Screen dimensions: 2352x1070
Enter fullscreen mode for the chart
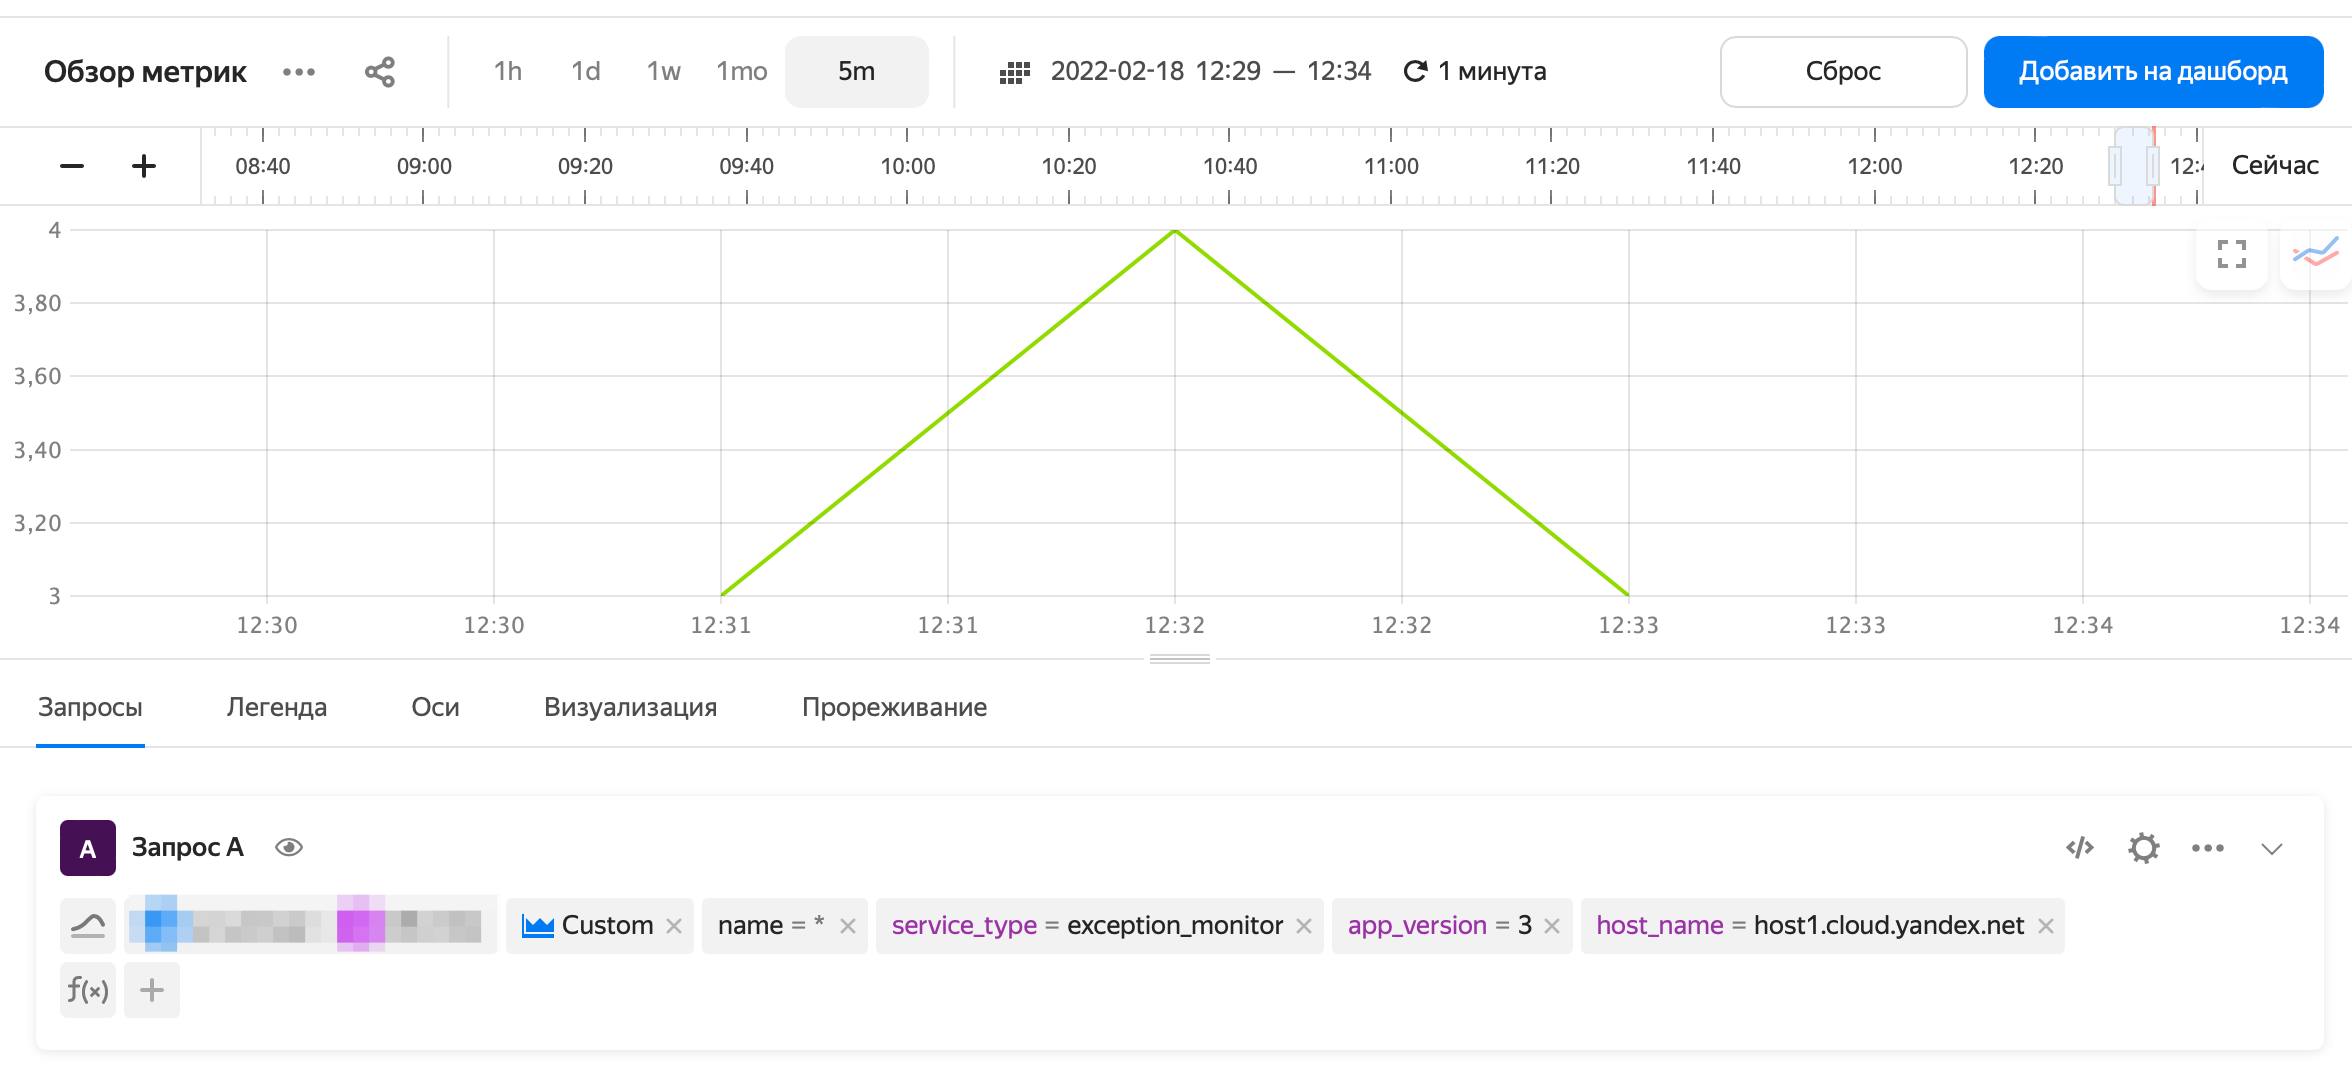point(2231,254)
